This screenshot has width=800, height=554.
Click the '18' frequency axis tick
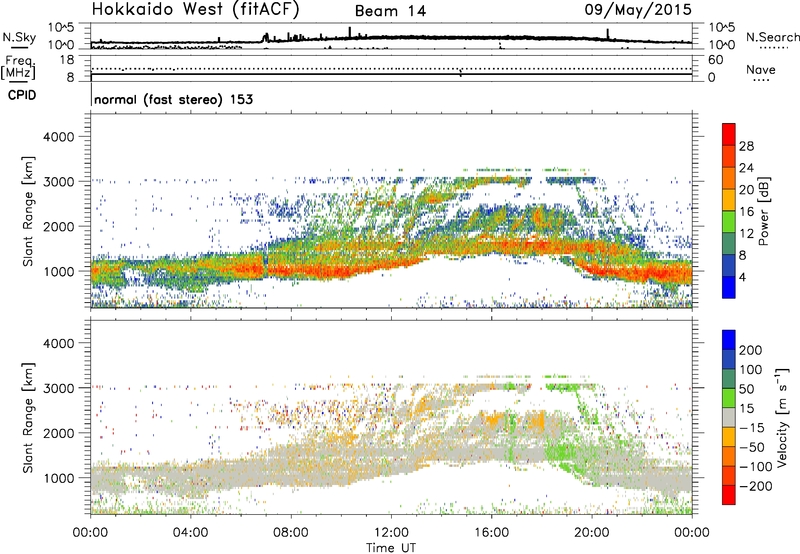(x=67, y=60)
